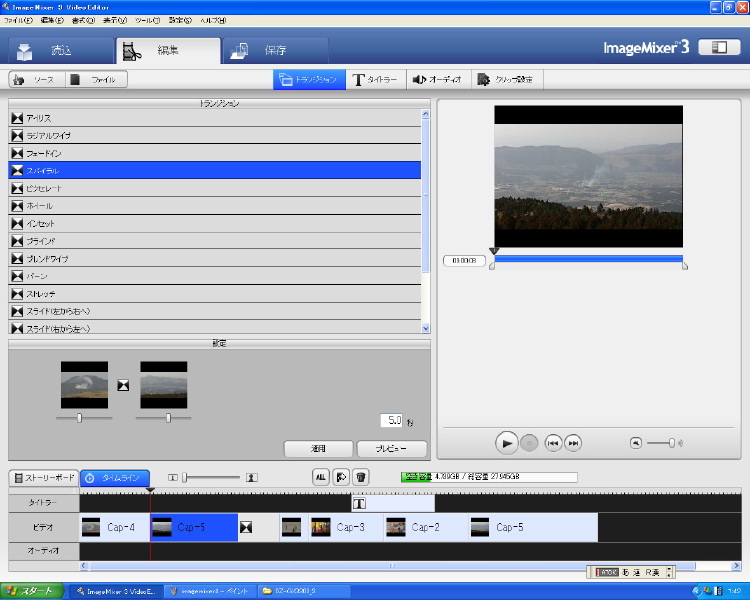Switch to the タイムライン view
The width and height of the screenshot is (750, 600).
pos(115,478)
